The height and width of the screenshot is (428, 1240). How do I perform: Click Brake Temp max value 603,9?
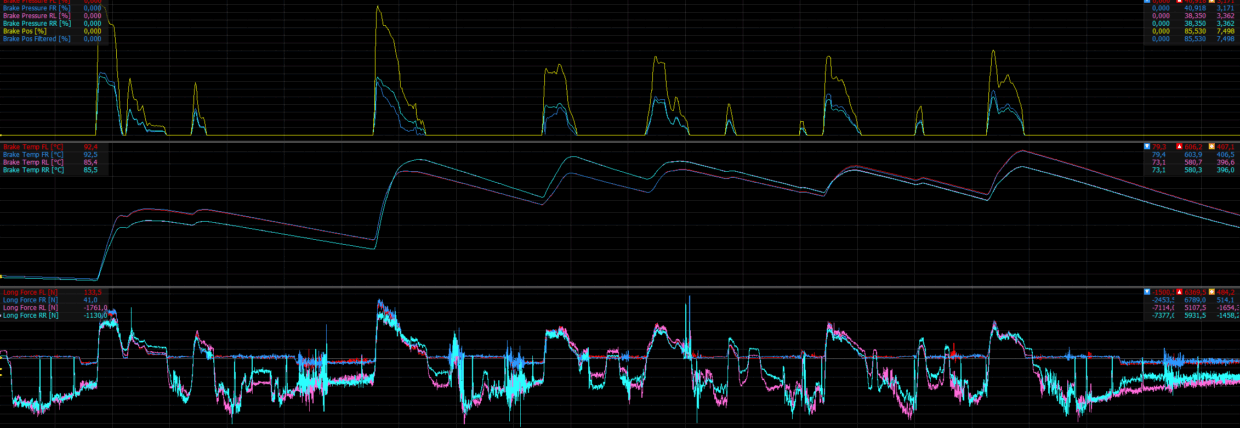click(x=1193, y=155)
